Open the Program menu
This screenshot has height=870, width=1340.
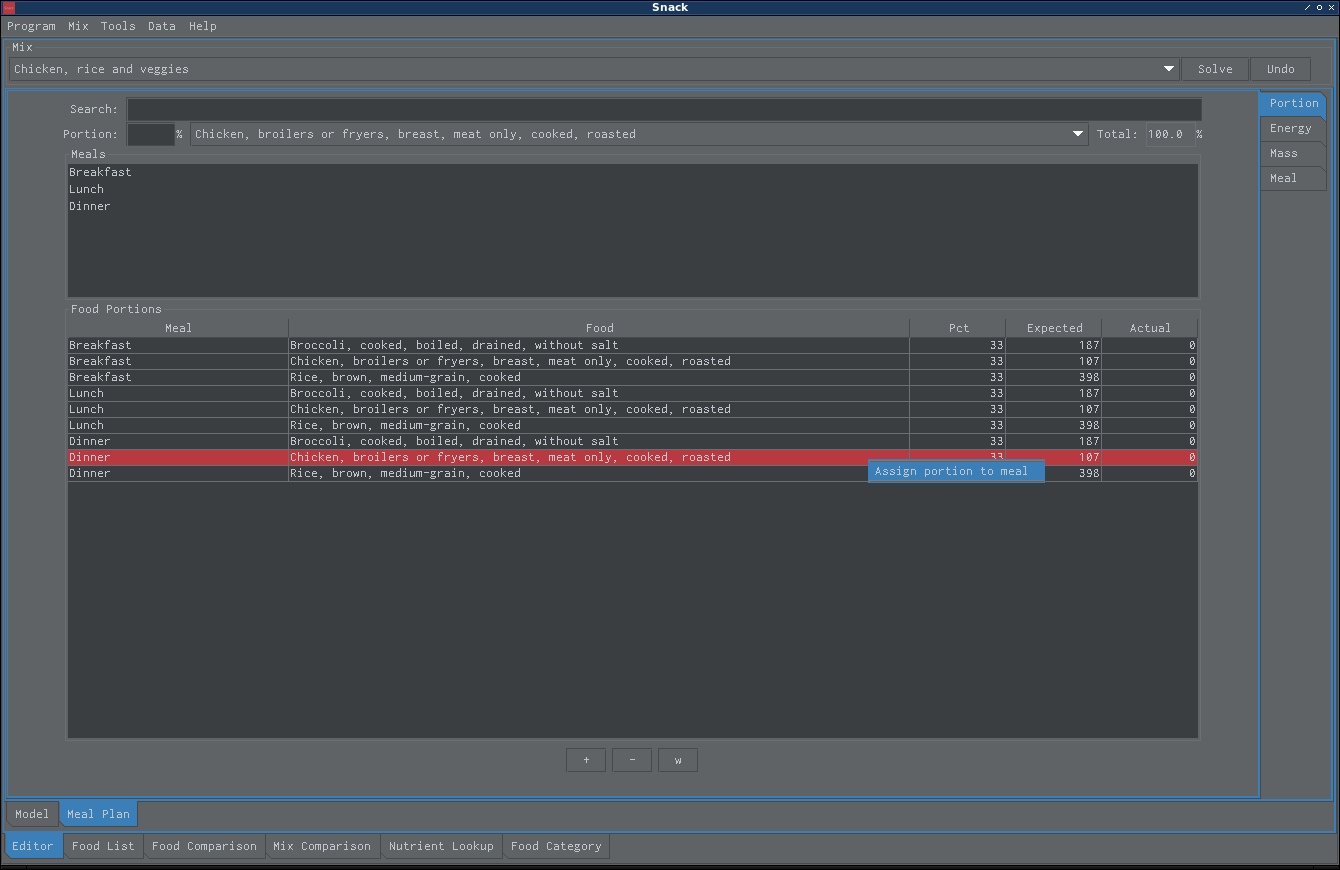[x=31, y=26]
